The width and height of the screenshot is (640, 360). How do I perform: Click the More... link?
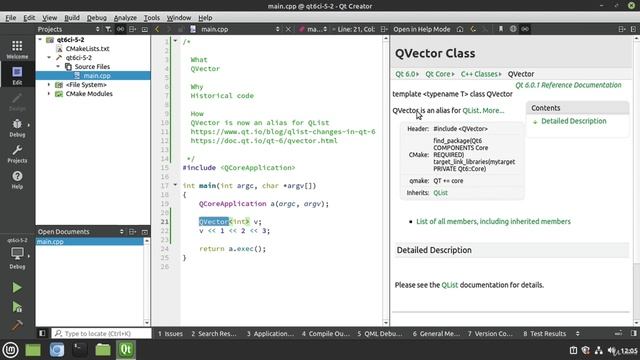tap(493, 110)
